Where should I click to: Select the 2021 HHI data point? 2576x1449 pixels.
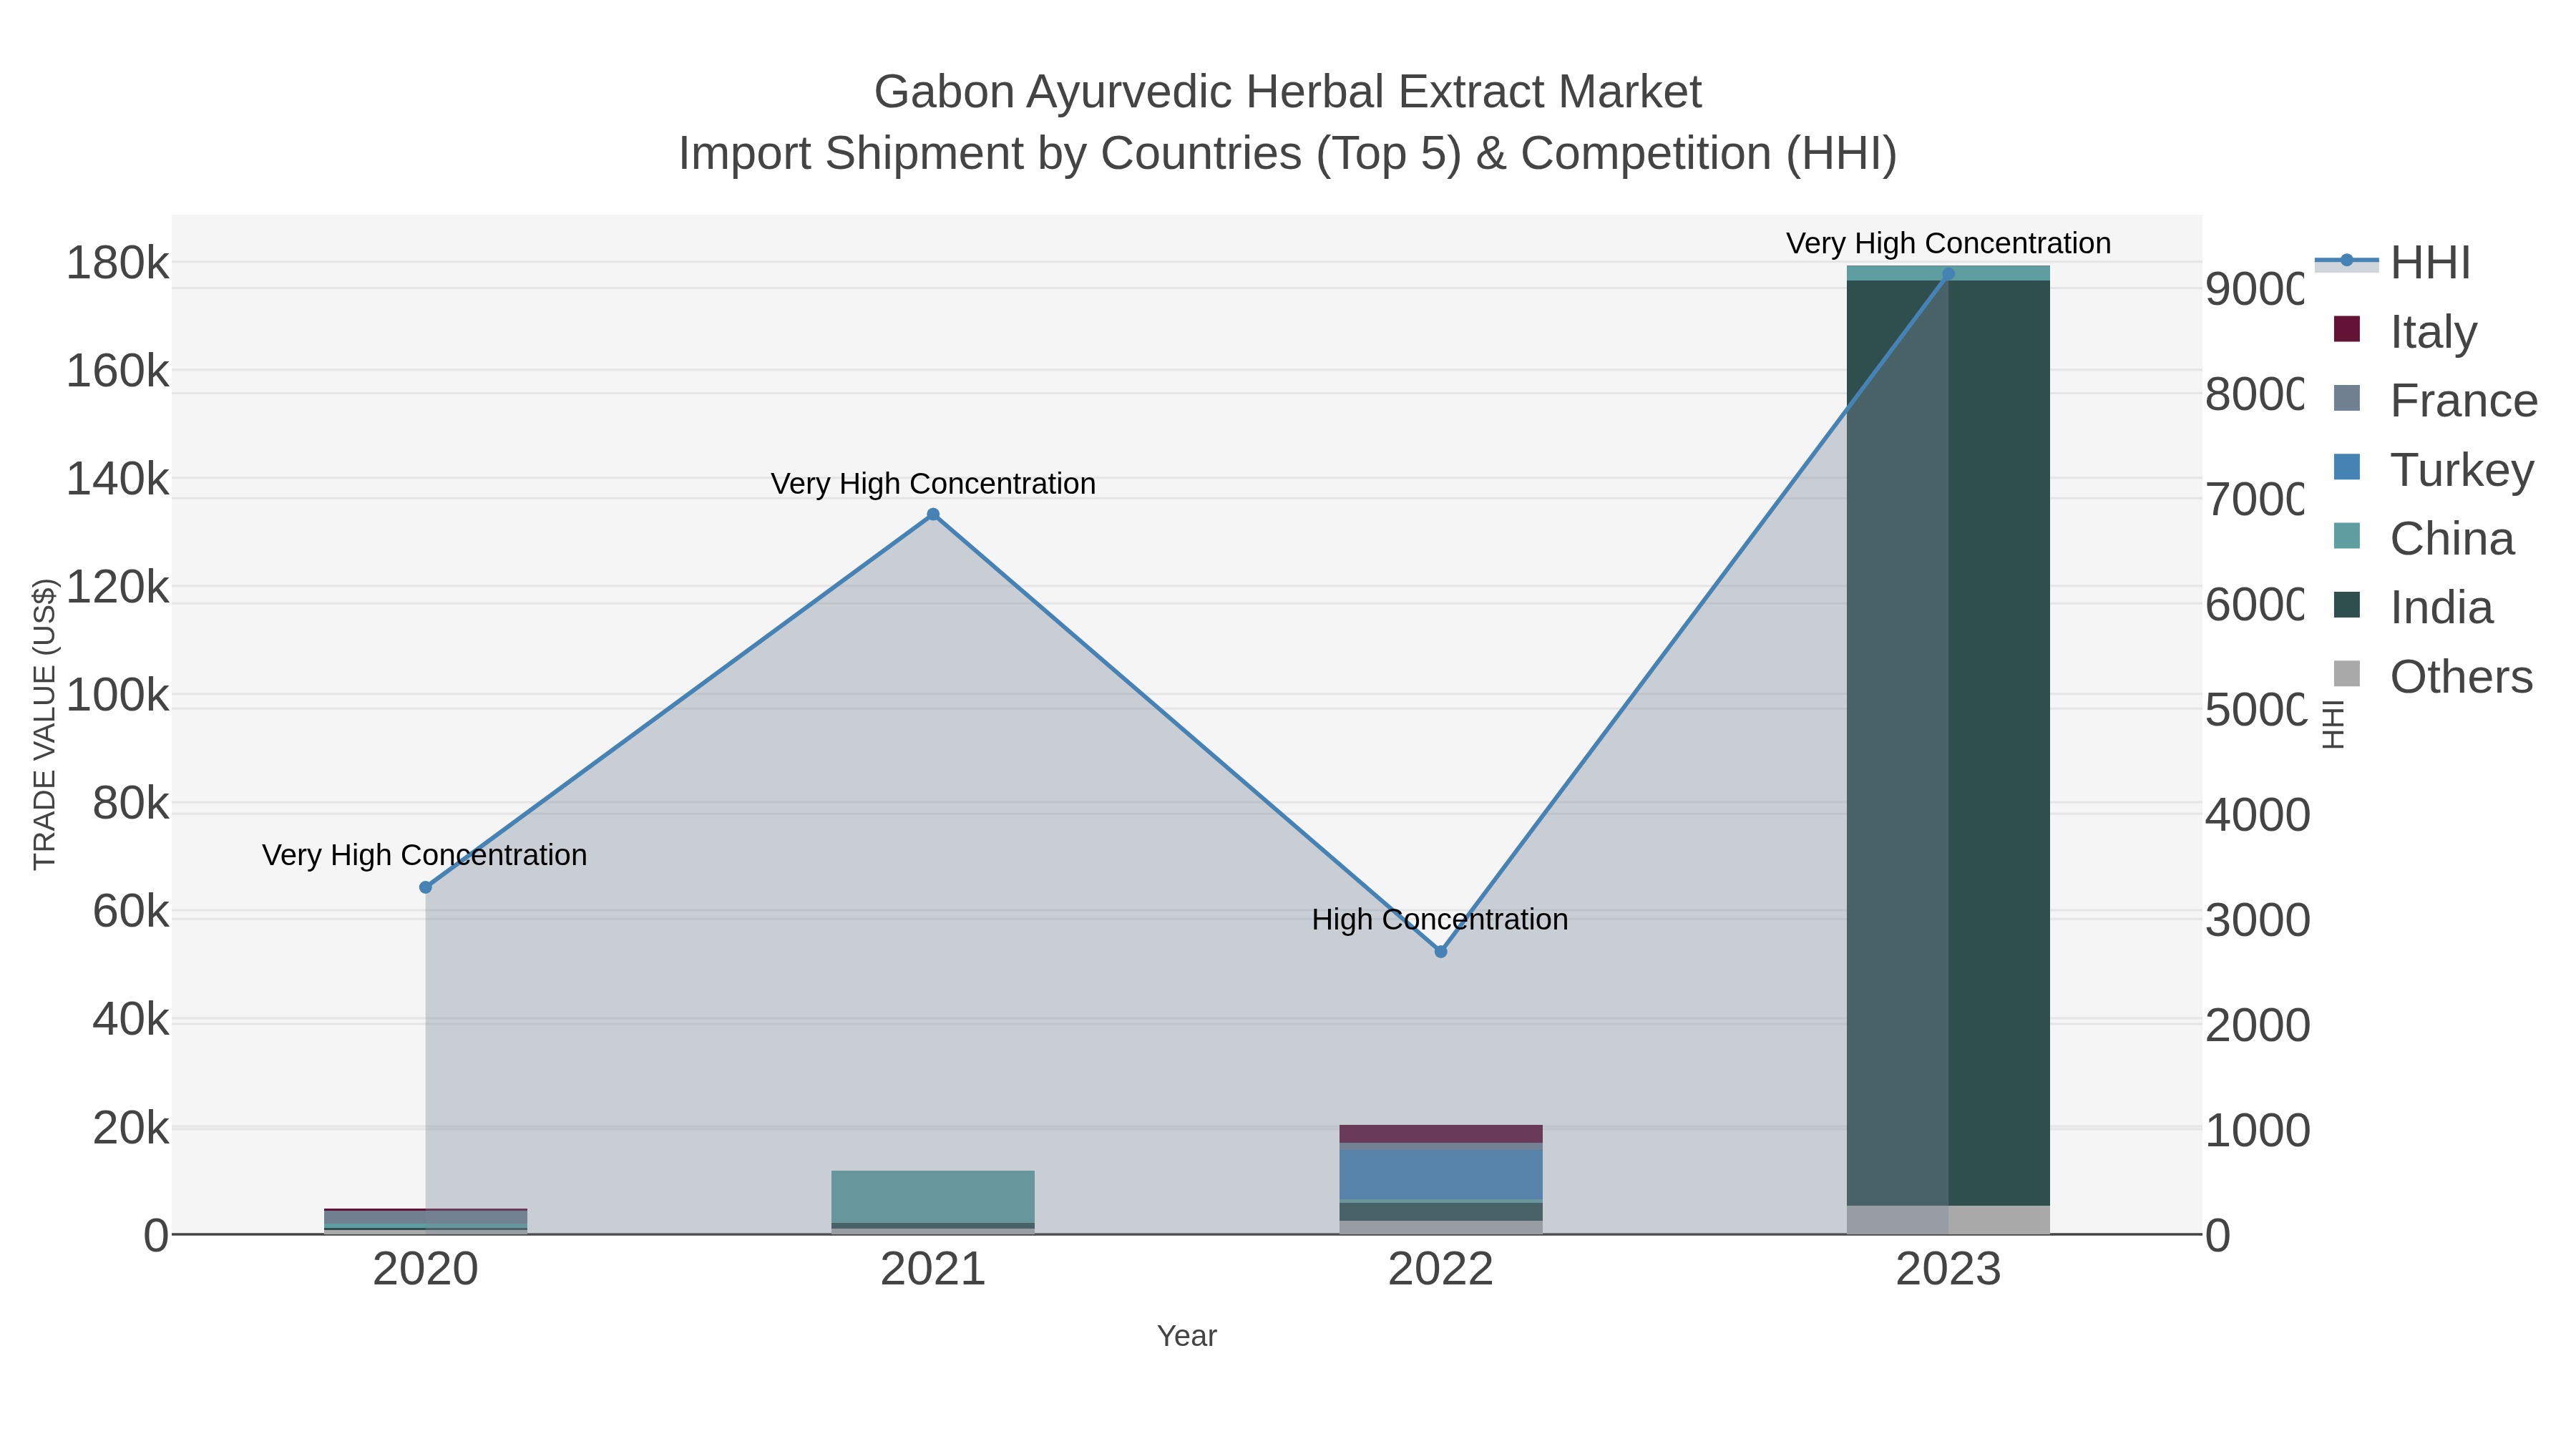pos(933,515)
